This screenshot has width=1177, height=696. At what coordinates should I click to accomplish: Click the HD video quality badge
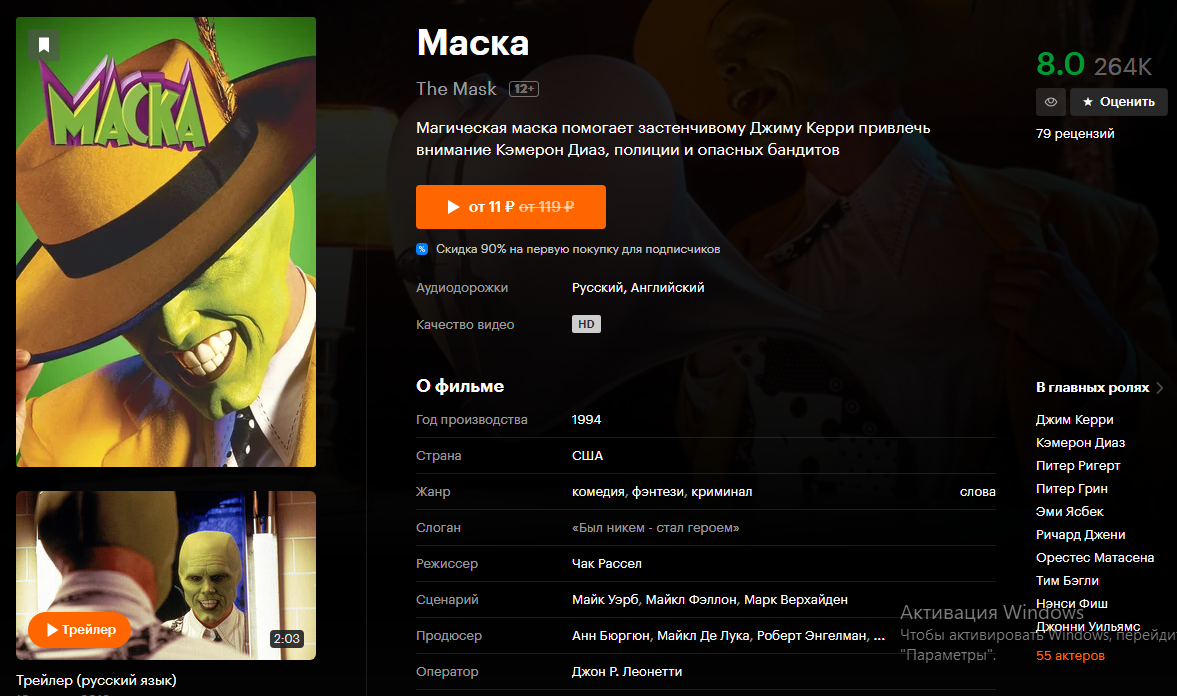pos(586,324)
